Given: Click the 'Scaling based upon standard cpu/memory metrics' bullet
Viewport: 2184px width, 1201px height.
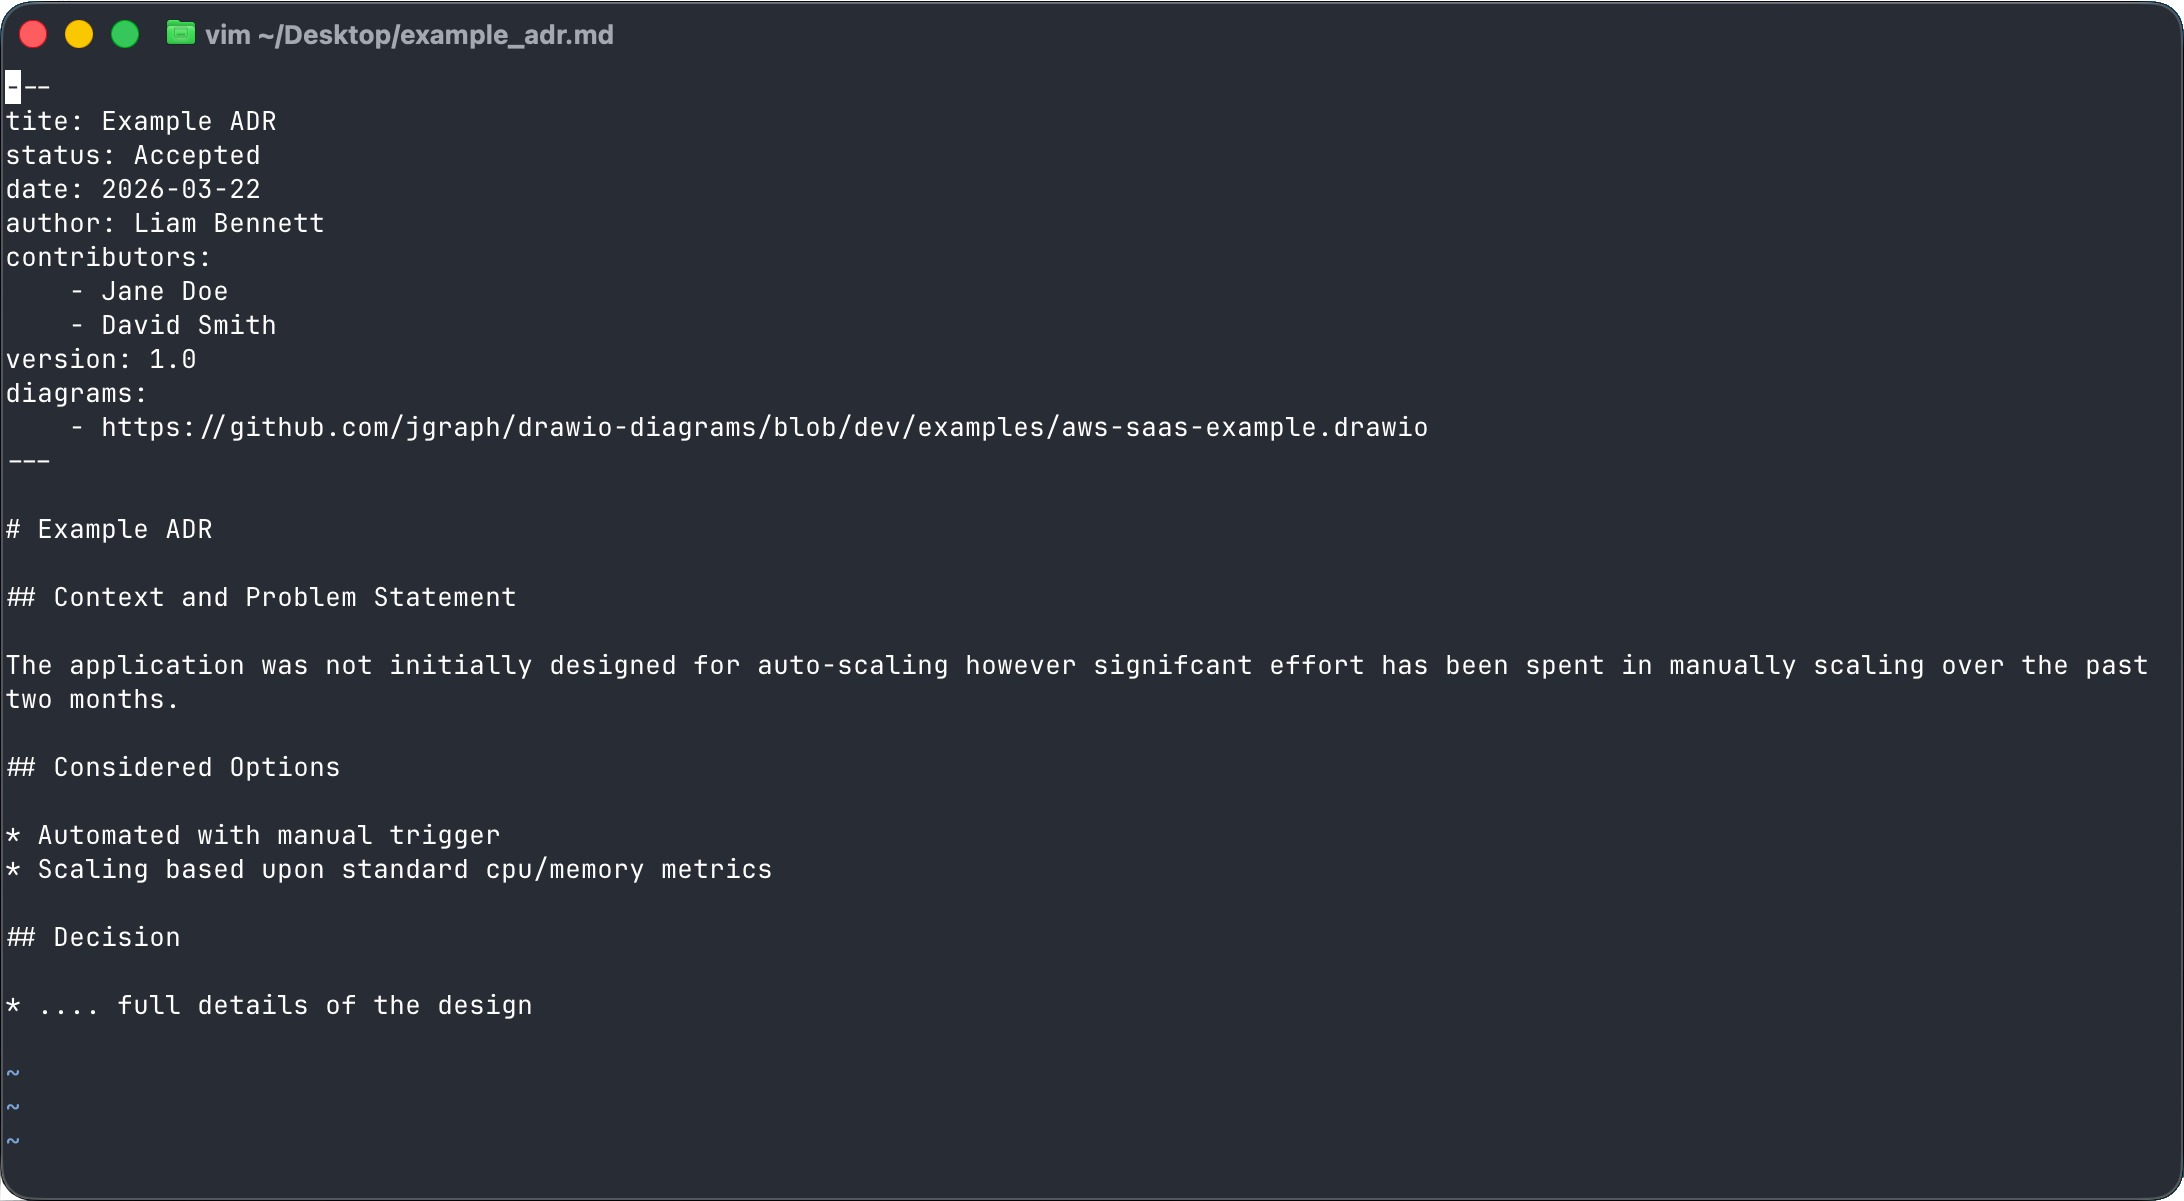Looking at the screenshot, I should [x=405, y=870].
